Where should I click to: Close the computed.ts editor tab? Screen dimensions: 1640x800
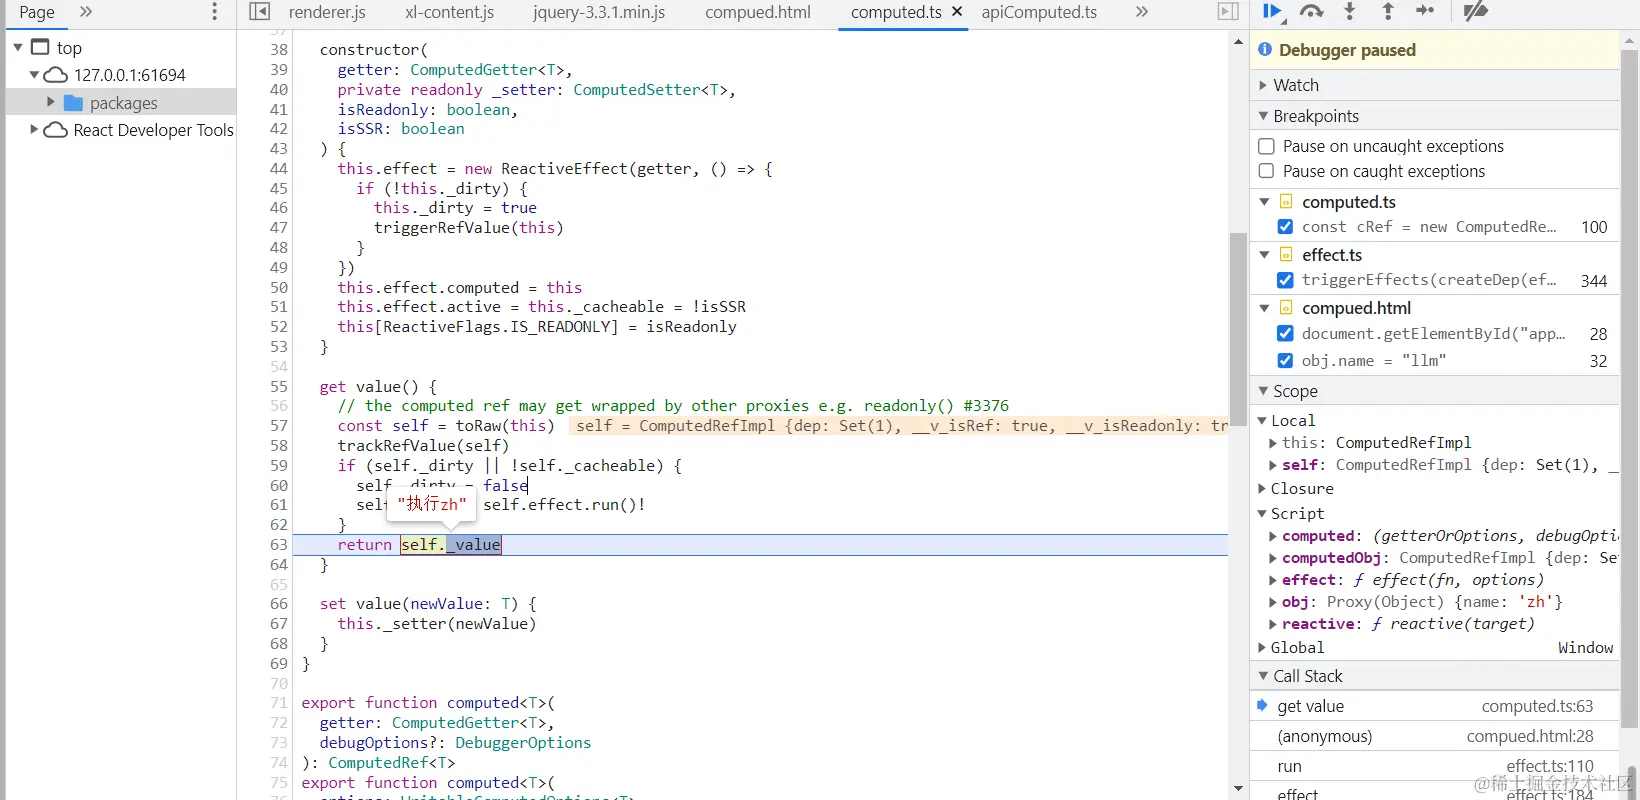pyautogui.click(x=957, y=12)
